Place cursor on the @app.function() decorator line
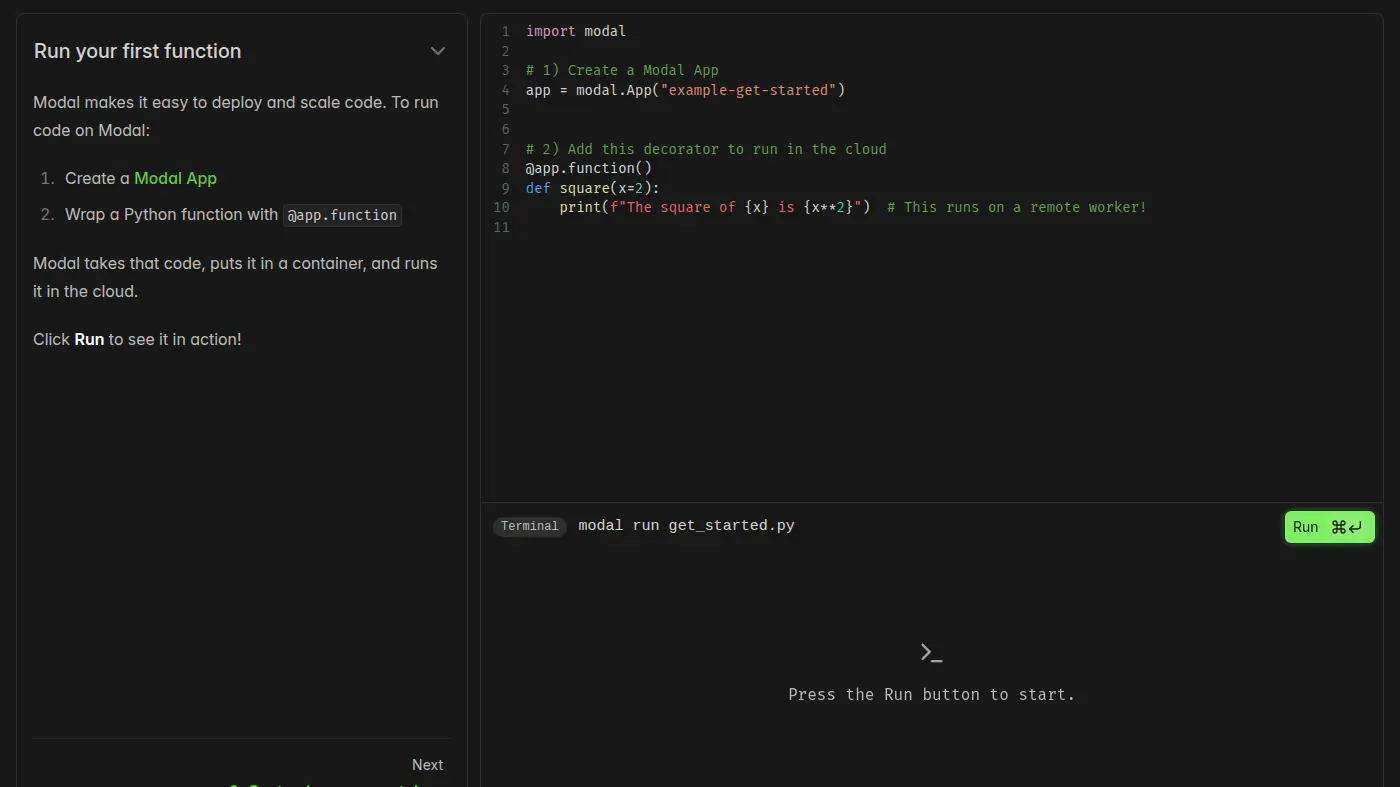1400x787 pixels. point(589,168)
